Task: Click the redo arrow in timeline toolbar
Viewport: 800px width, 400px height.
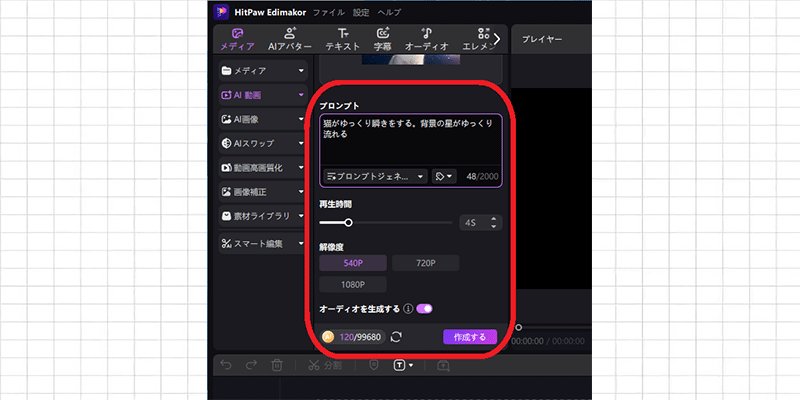Action: click(252, 365)
